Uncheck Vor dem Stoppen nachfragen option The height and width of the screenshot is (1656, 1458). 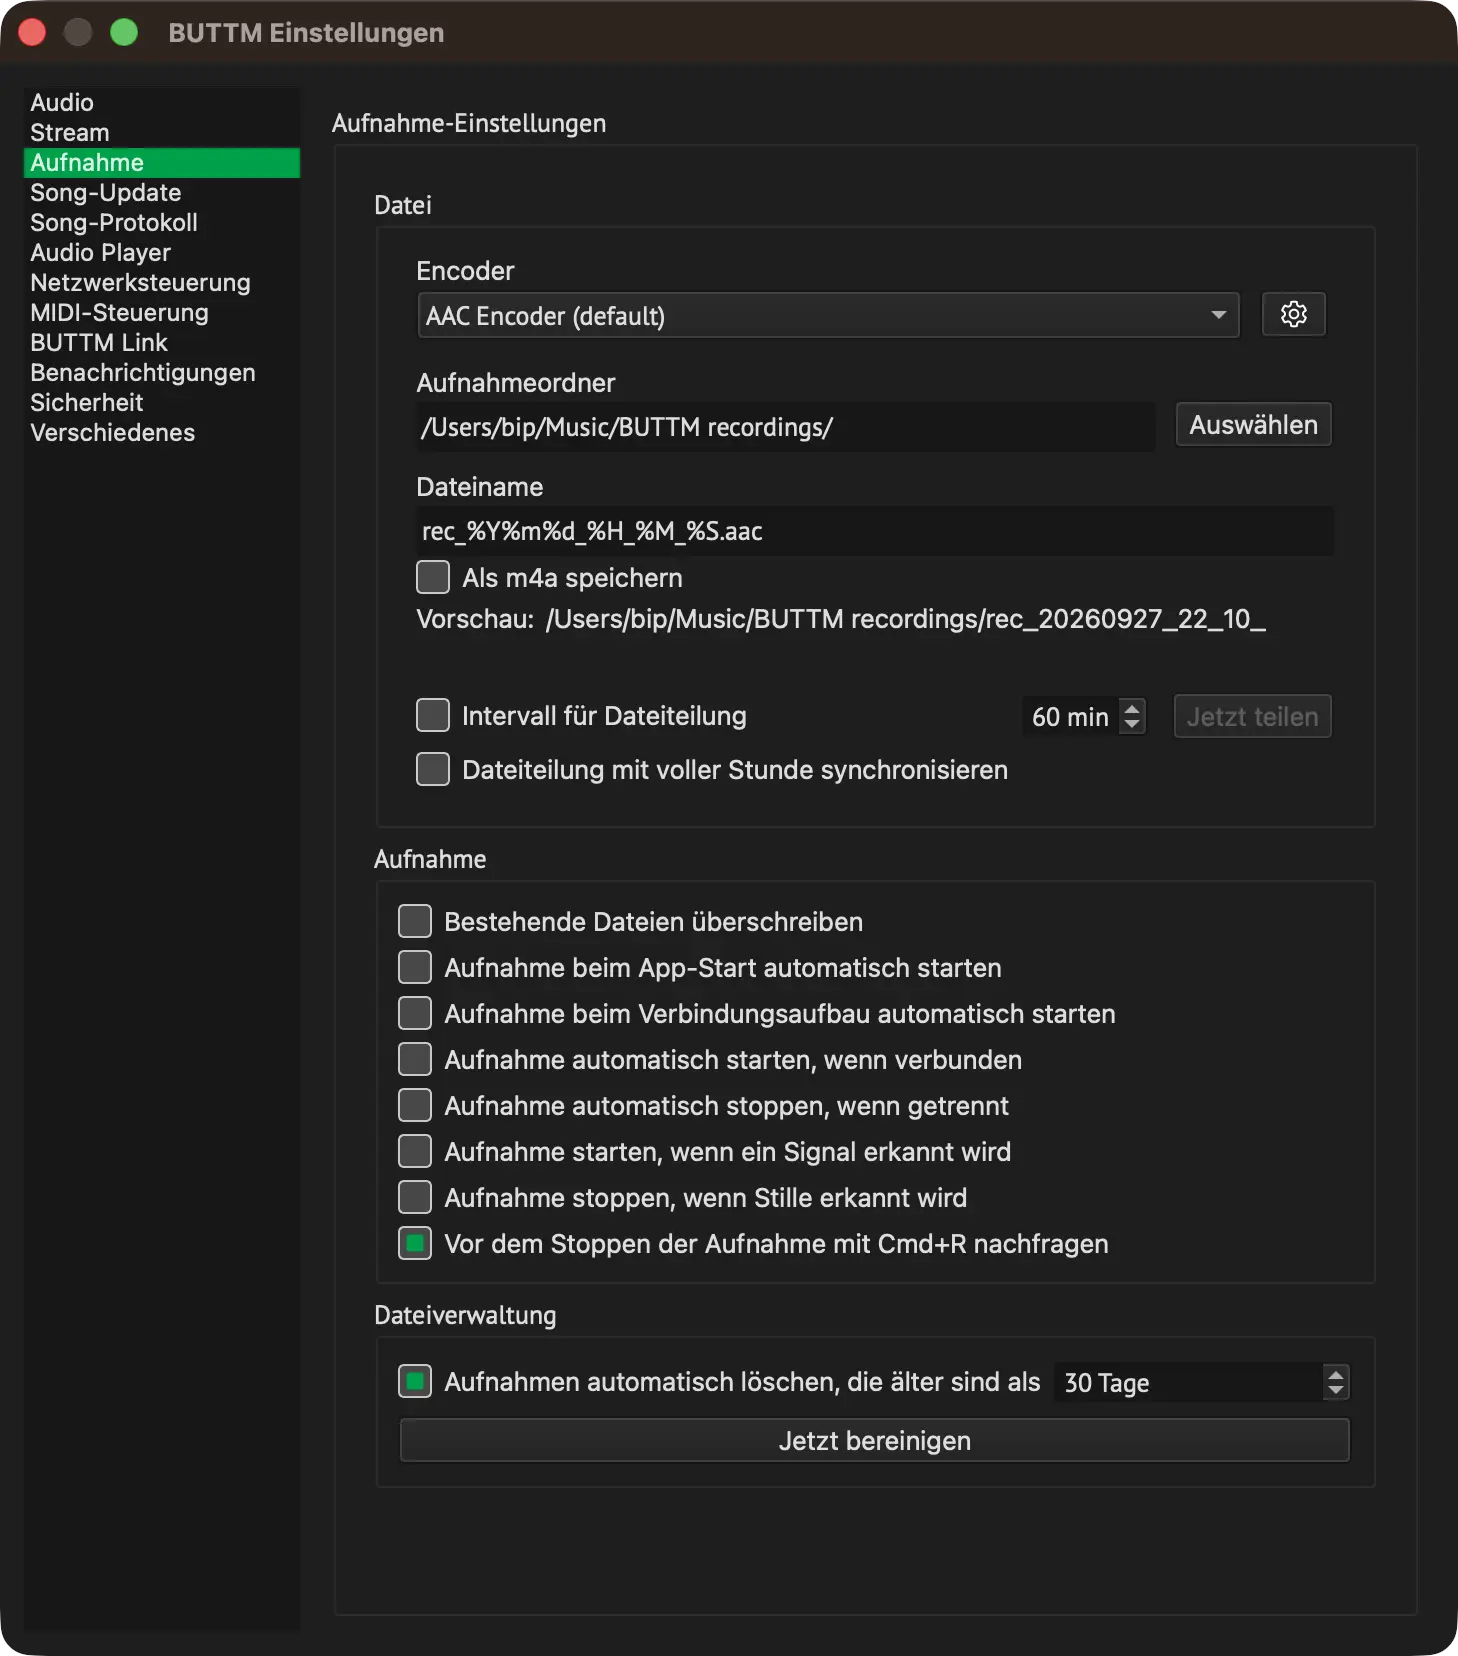[415, 1243]
